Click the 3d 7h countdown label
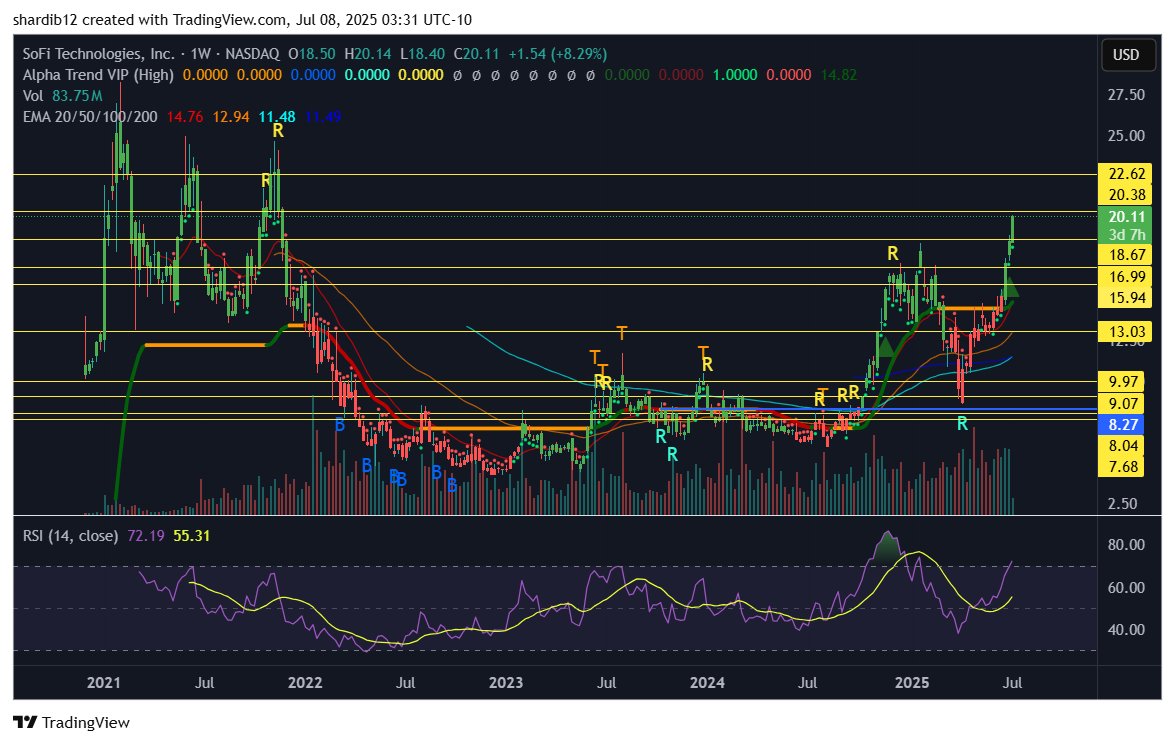1175x744 pixels. point(1127,235)
